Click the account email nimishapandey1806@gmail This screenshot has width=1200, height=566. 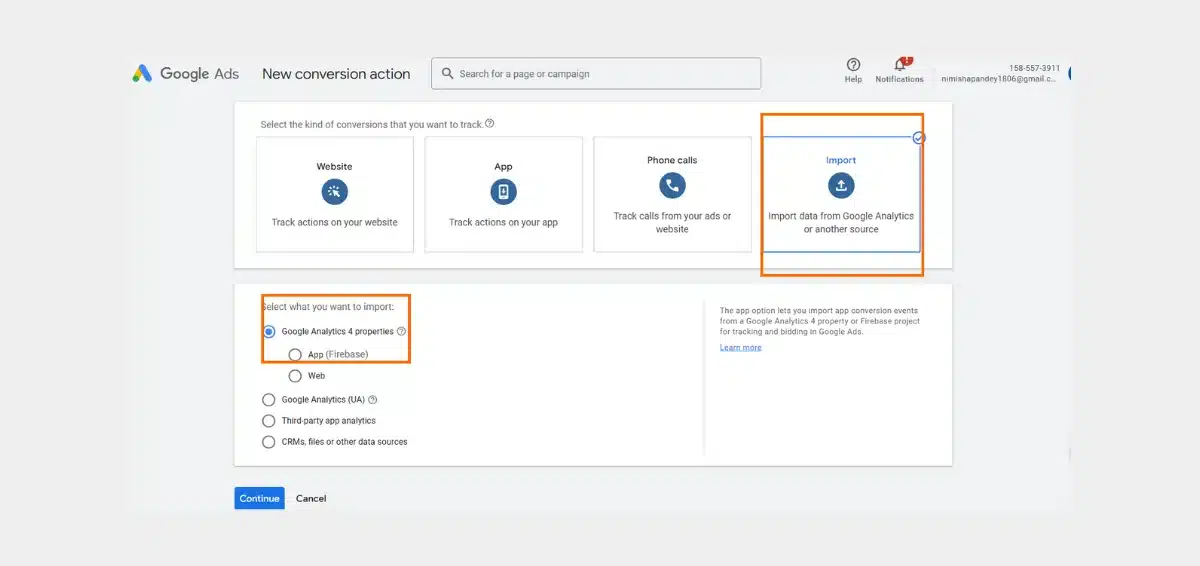997,79
